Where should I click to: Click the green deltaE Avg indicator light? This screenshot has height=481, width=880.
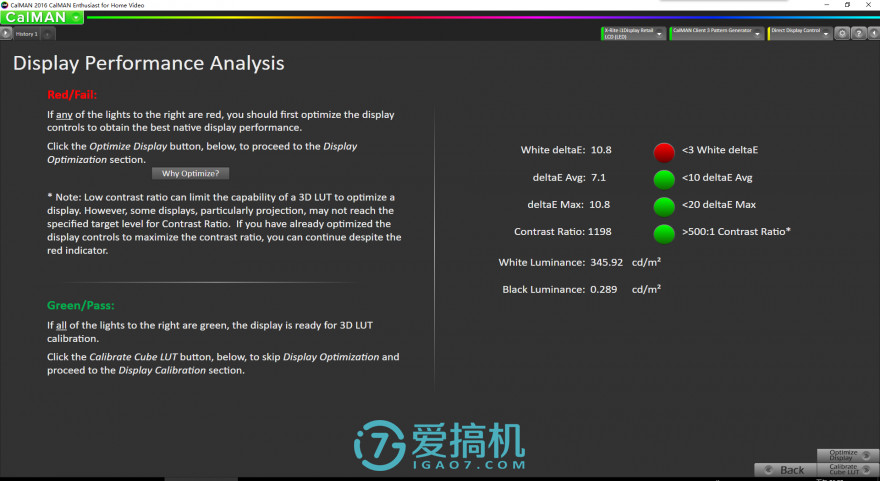click(664, 180)
